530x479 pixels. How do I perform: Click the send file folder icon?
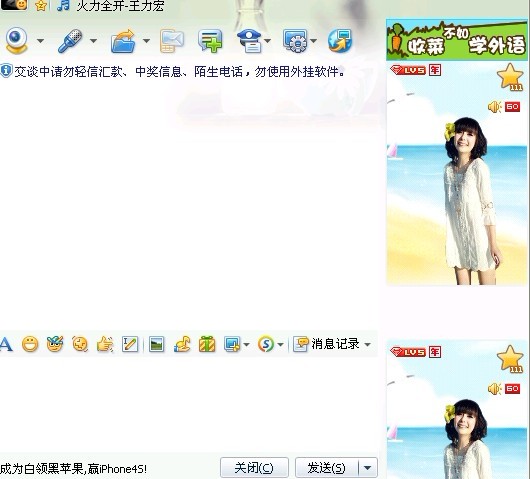pyautogui.click(x=123, y=41)
